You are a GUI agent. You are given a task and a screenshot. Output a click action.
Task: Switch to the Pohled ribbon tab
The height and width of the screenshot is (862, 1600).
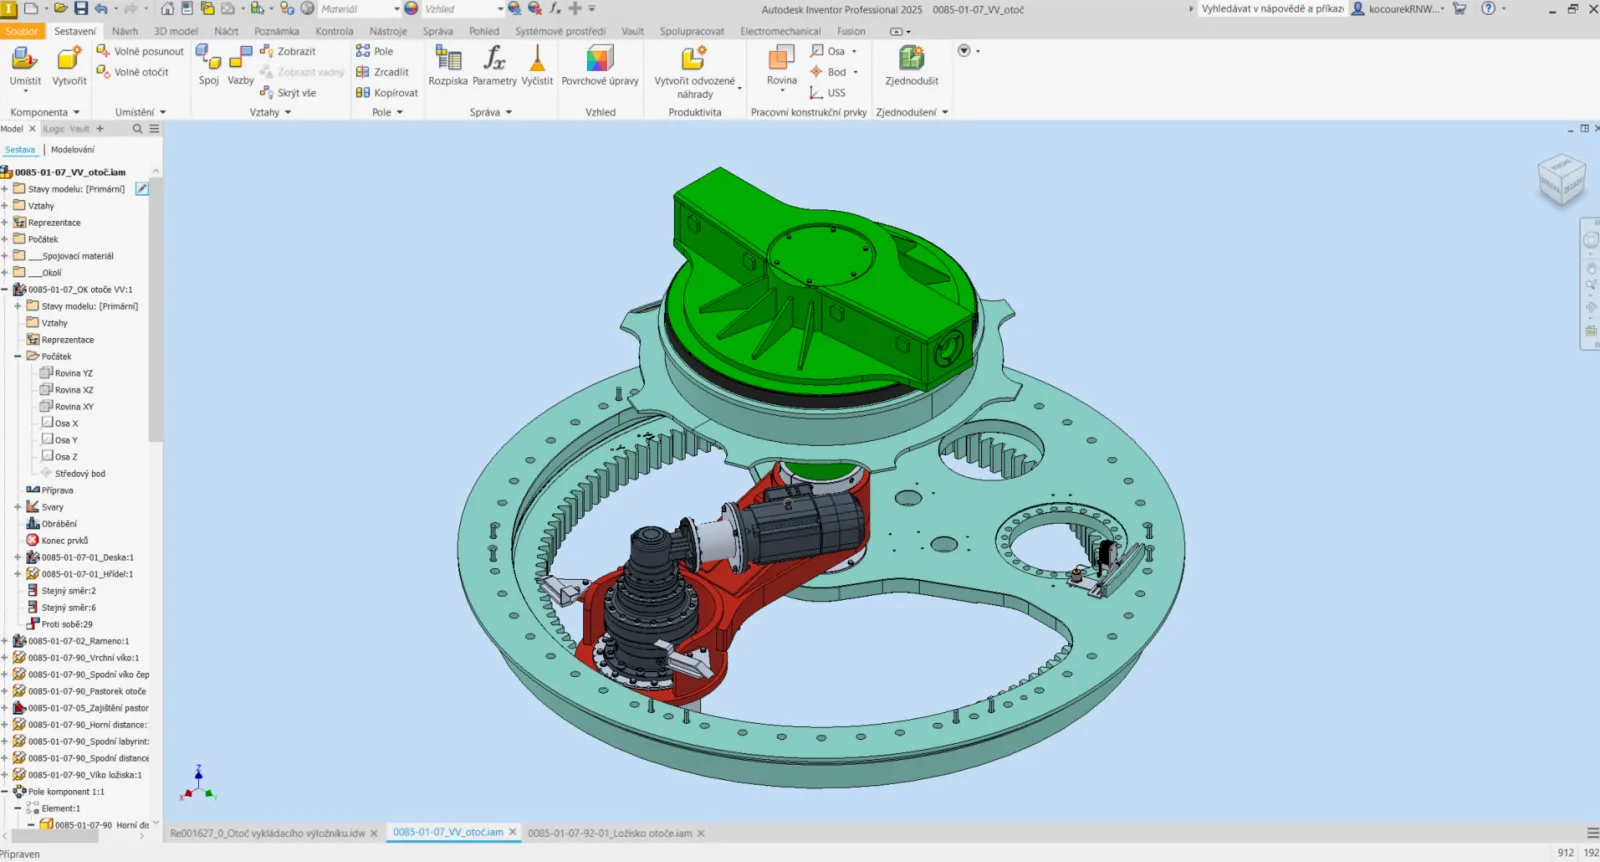(x=484, y=31)
